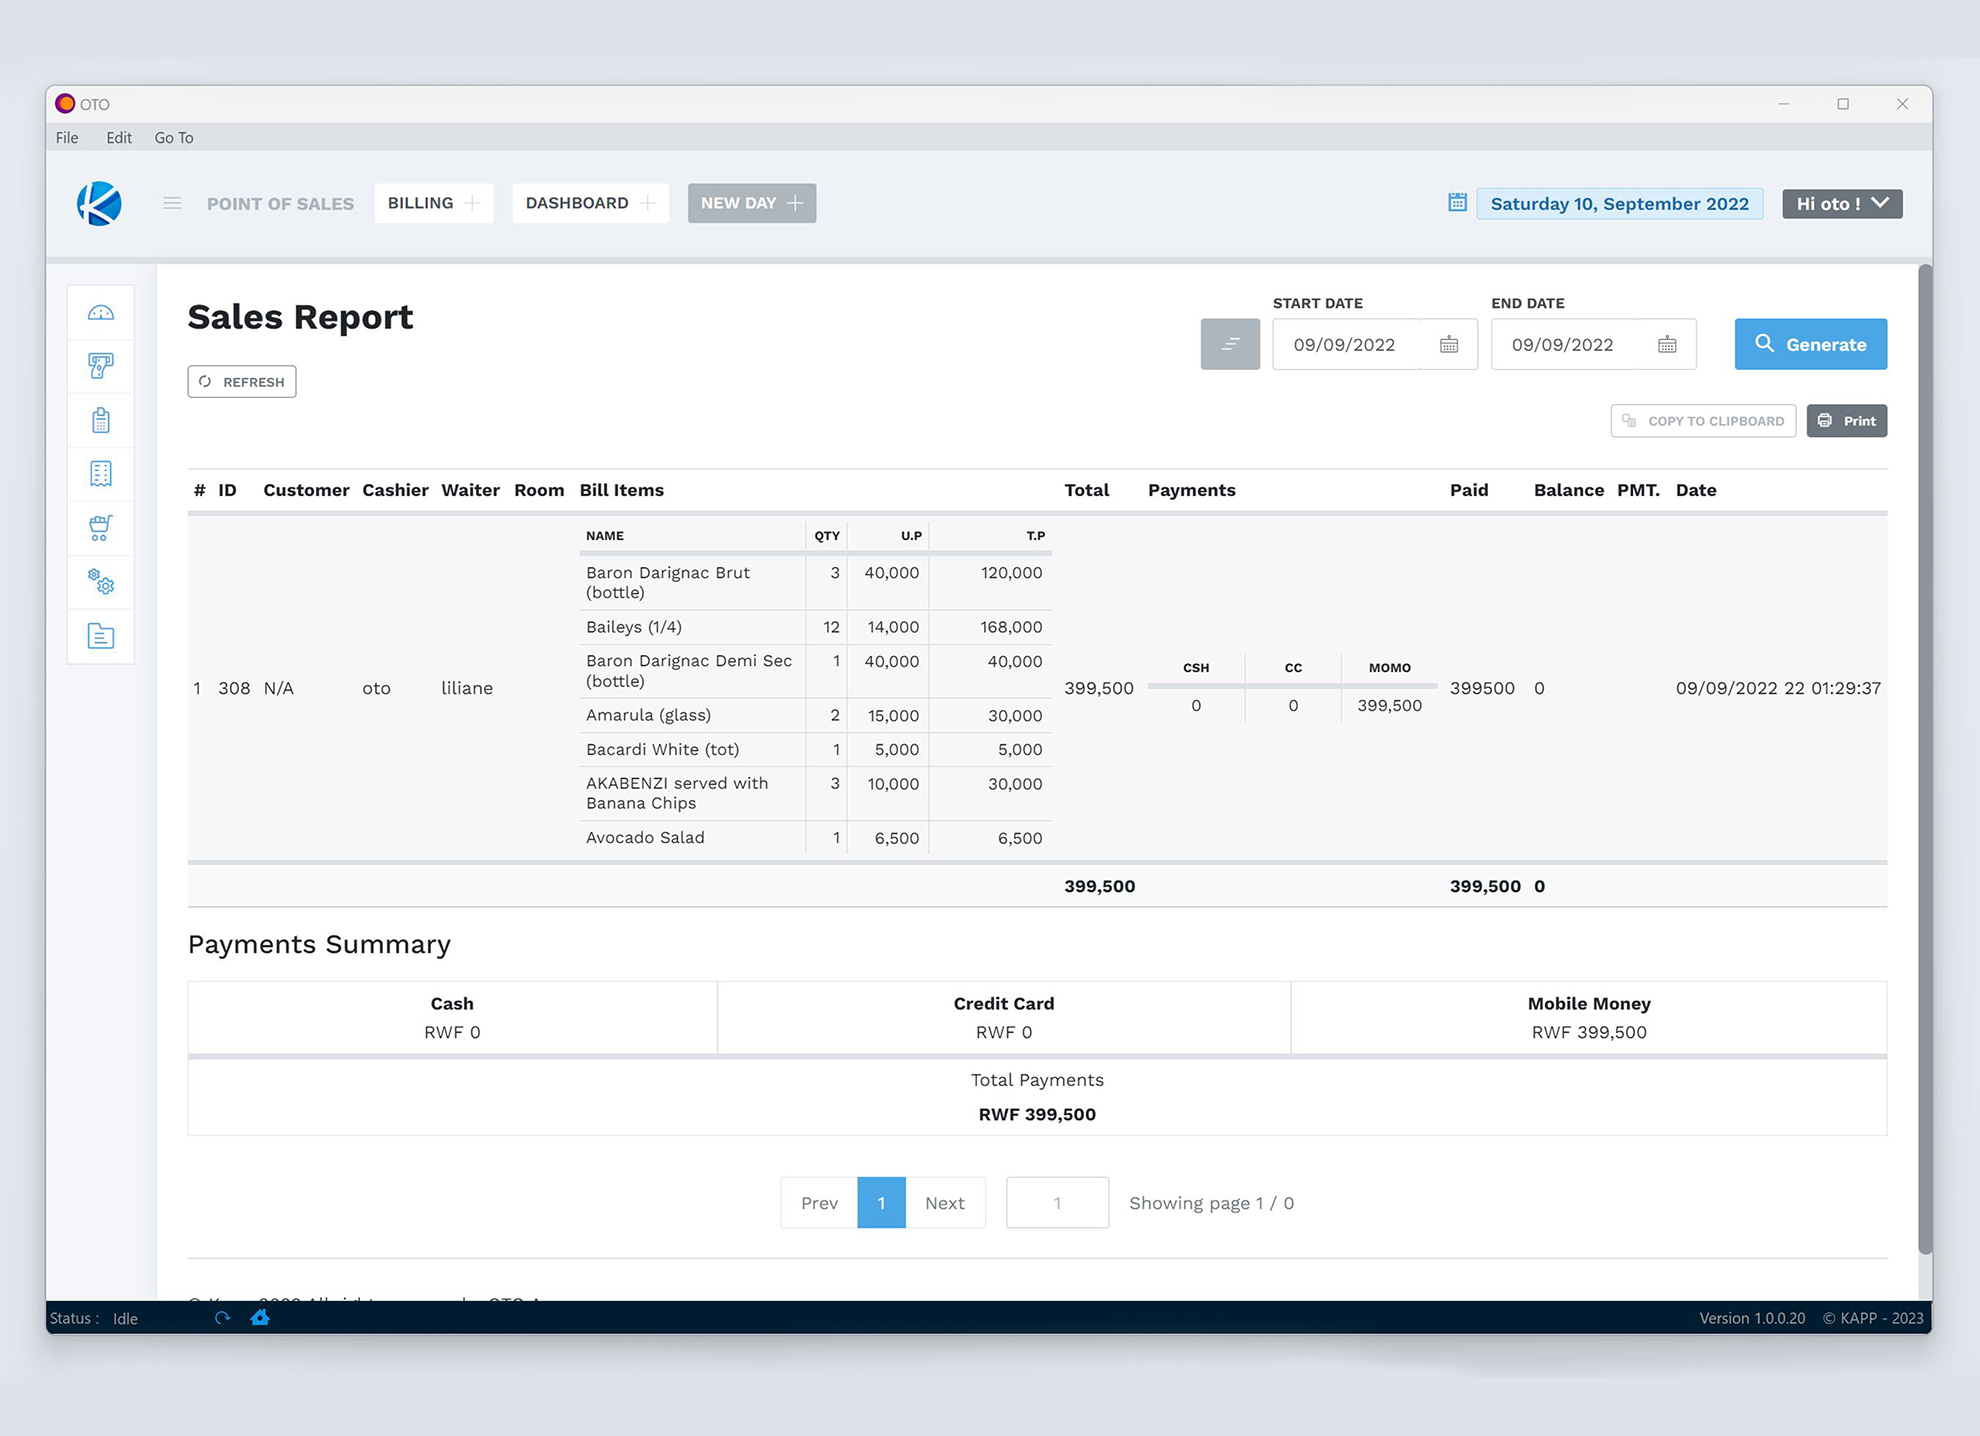
Task: Open the File menu
Action: click(x=66, y=137)
